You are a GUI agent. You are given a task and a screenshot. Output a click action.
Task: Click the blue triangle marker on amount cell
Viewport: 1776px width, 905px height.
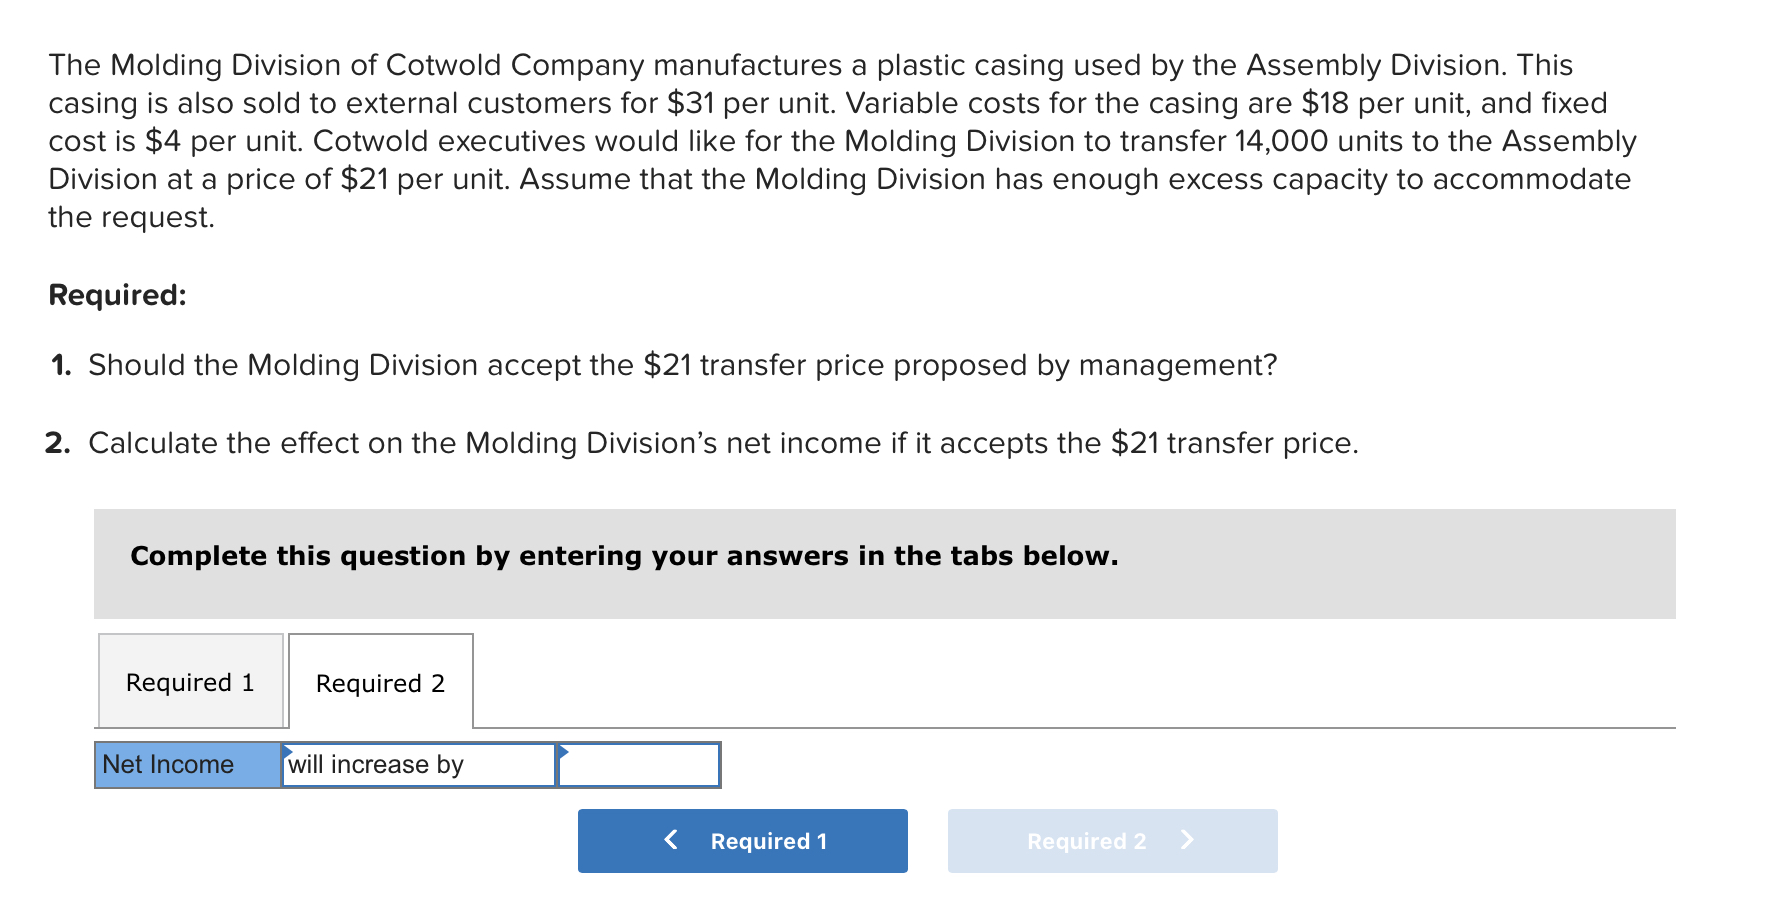[x=563, y=750]
